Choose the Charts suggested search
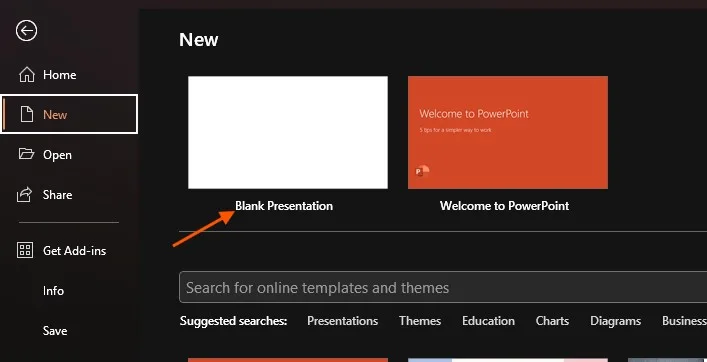The image size is (707, 362). [x=552, y=321]
